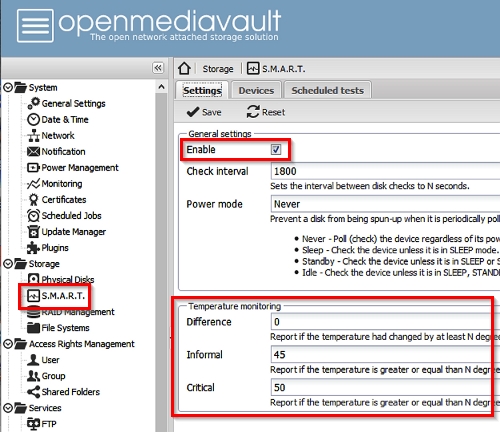Screen dimensions: 500x432
Task: Open the Power mode dropdown
Action: click(x=385, y=204)
